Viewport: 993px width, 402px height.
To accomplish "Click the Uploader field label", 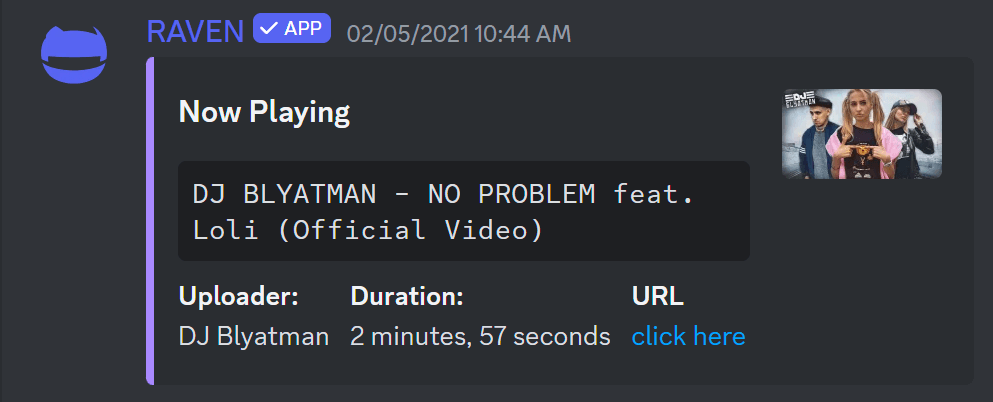I will 238,296.
